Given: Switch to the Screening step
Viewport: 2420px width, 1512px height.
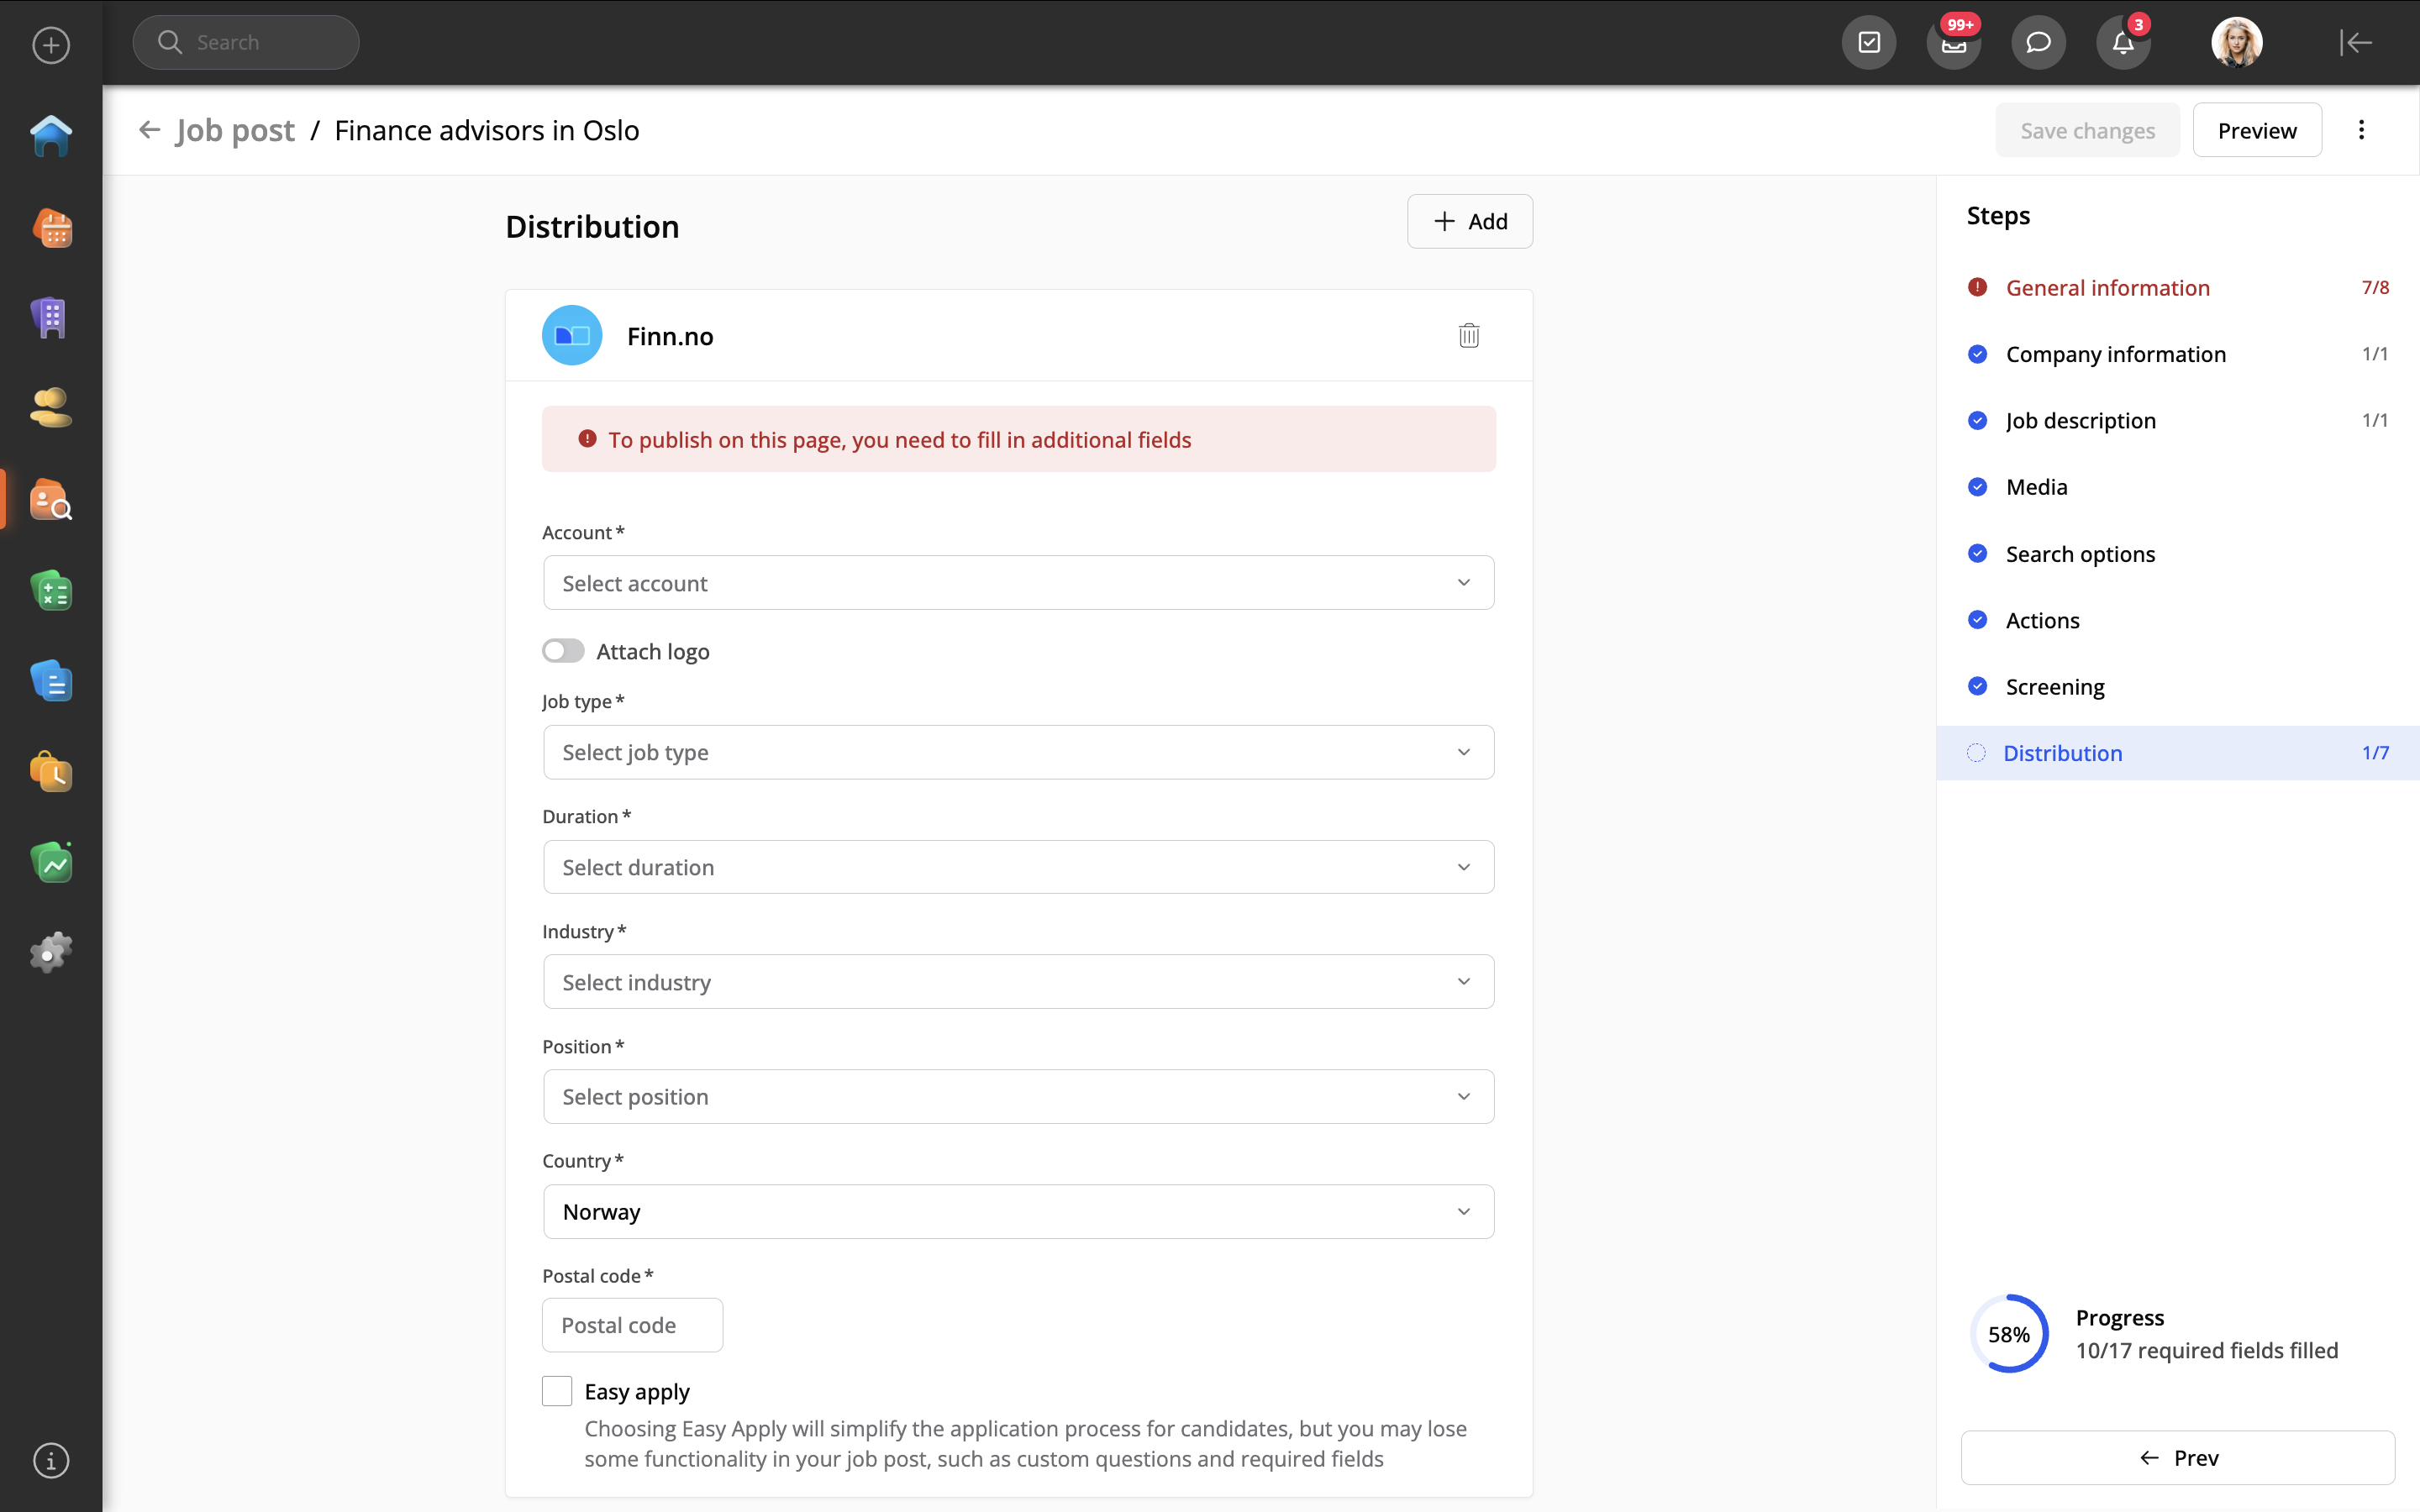Looking at the screenshot, I should pos(2054,687).
